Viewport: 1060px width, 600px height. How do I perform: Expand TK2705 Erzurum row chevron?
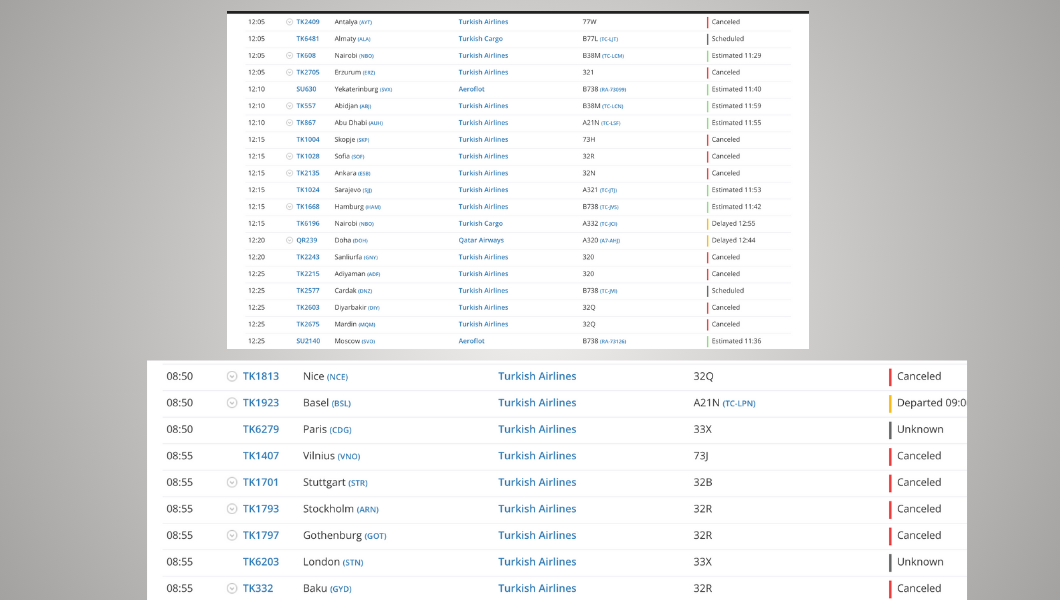289,72
